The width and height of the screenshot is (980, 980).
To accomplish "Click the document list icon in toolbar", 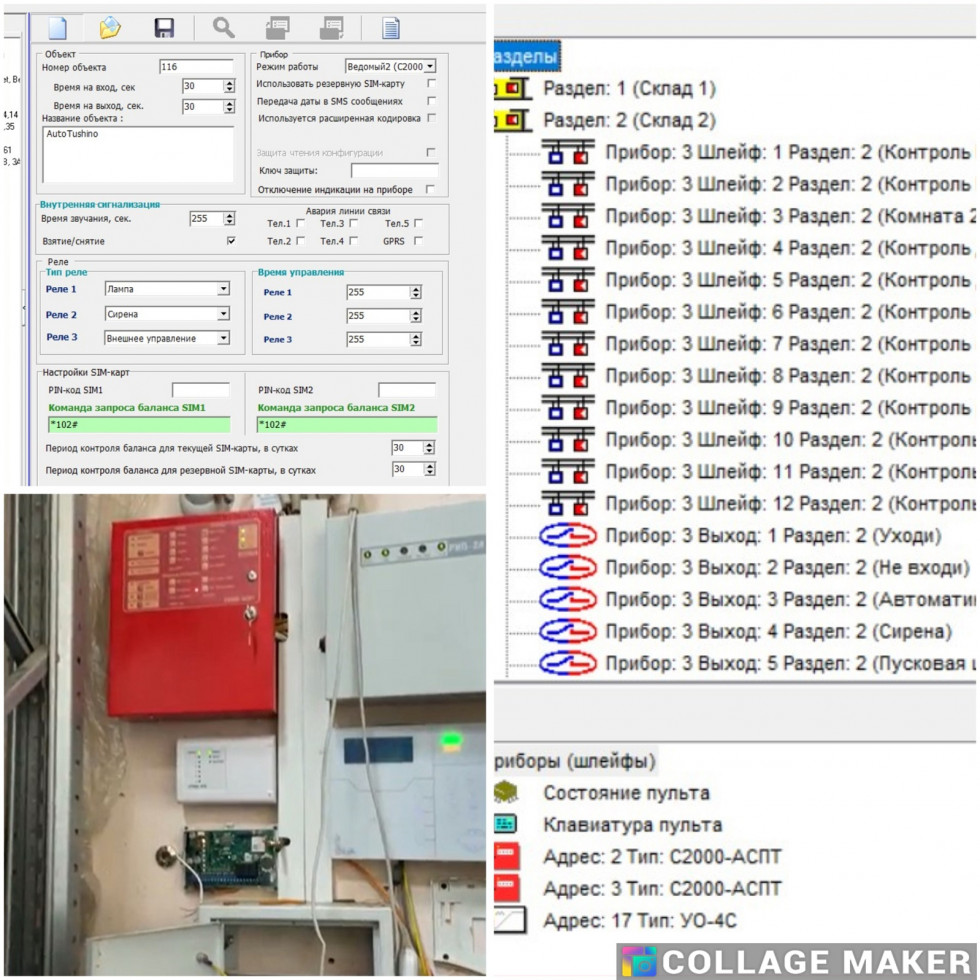I will tap(390, 27).
